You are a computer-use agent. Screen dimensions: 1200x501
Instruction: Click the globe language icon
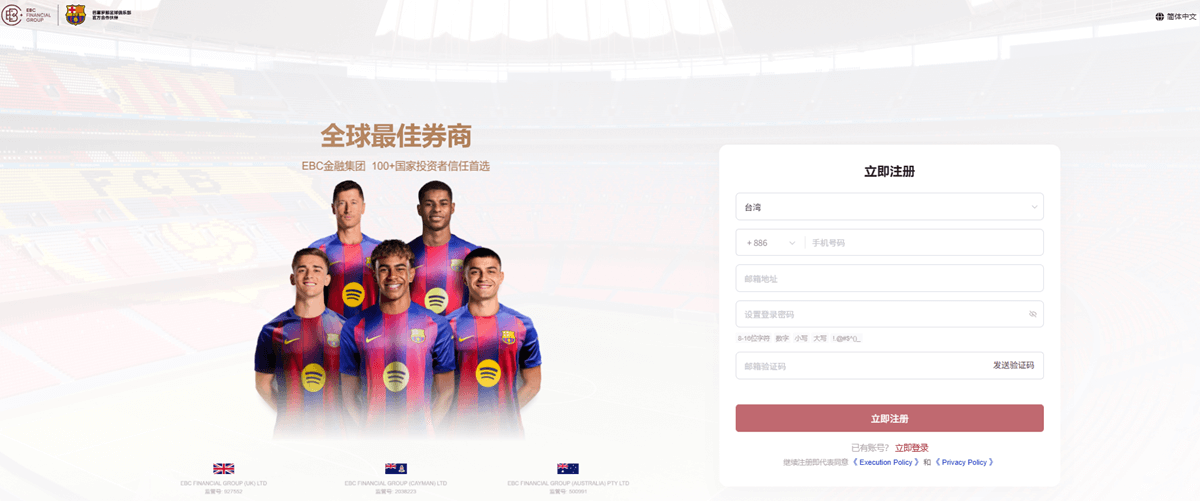coord(1160,16)
